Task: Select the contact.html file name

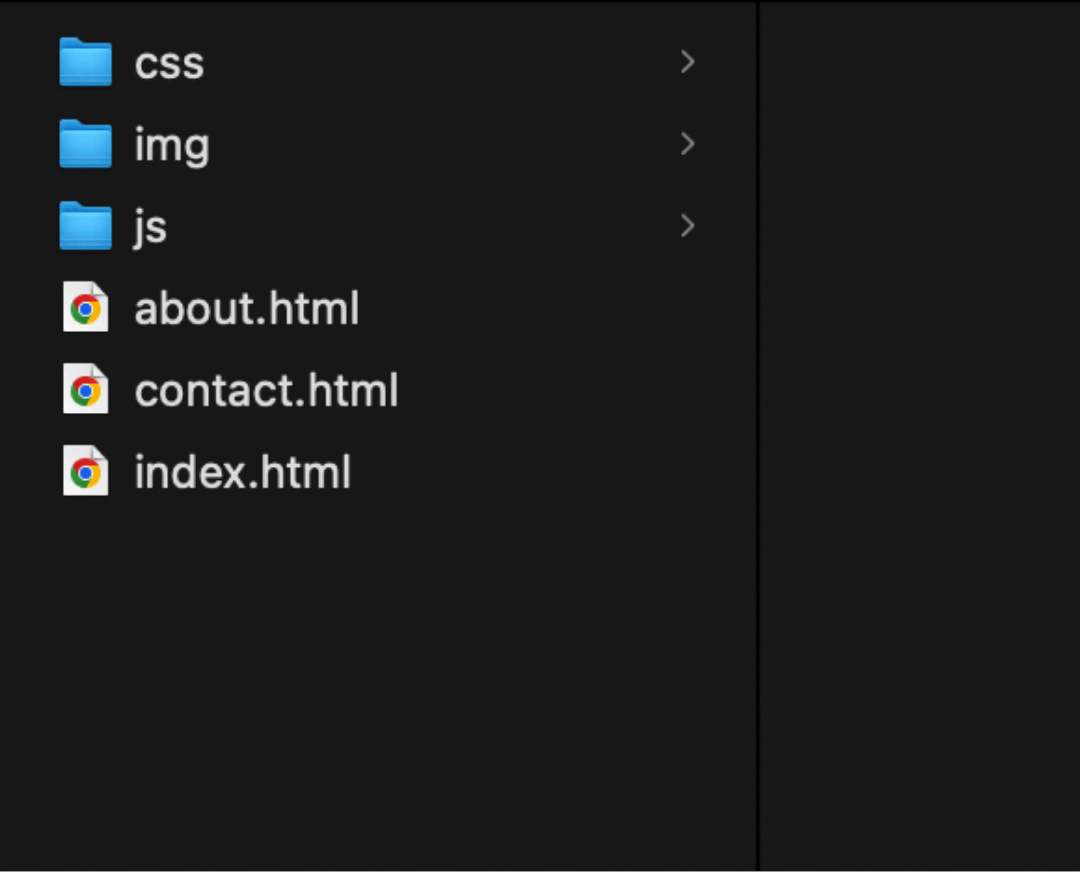Action: click(x=267, y=390)
